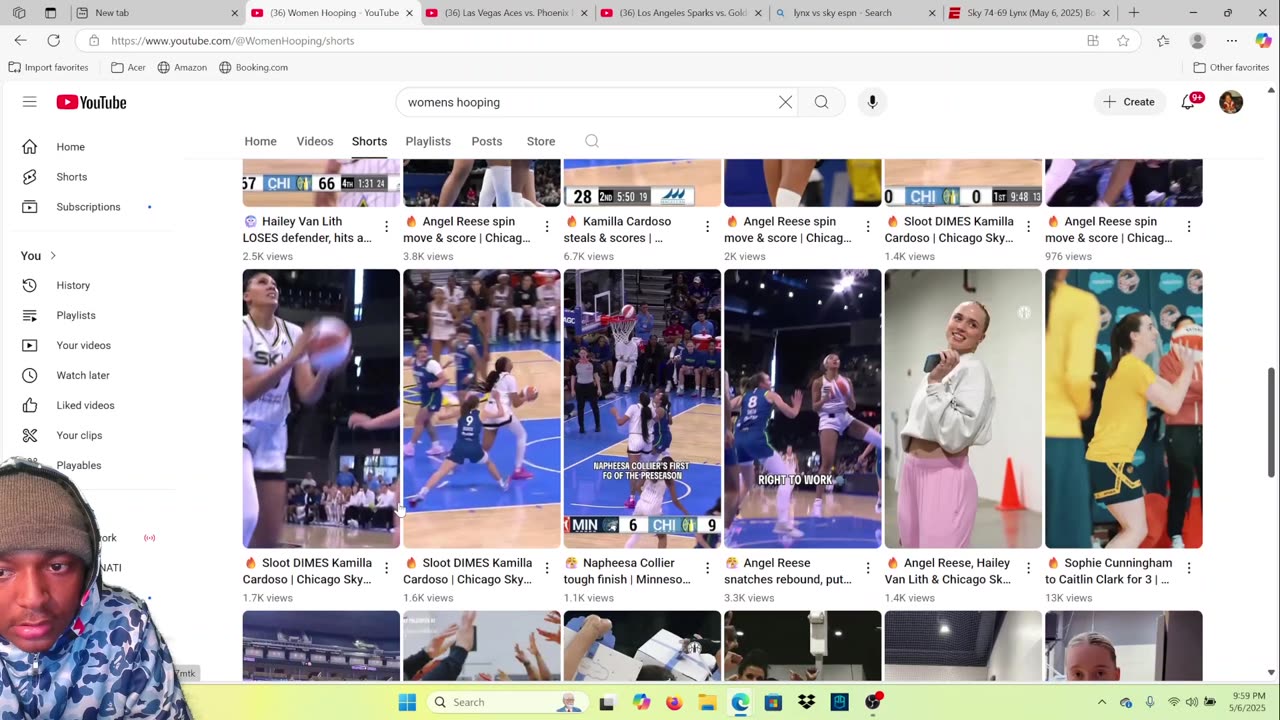Open the channel Posts tab
Viewport: 1280px width, 720px height.
pos(487,141)
